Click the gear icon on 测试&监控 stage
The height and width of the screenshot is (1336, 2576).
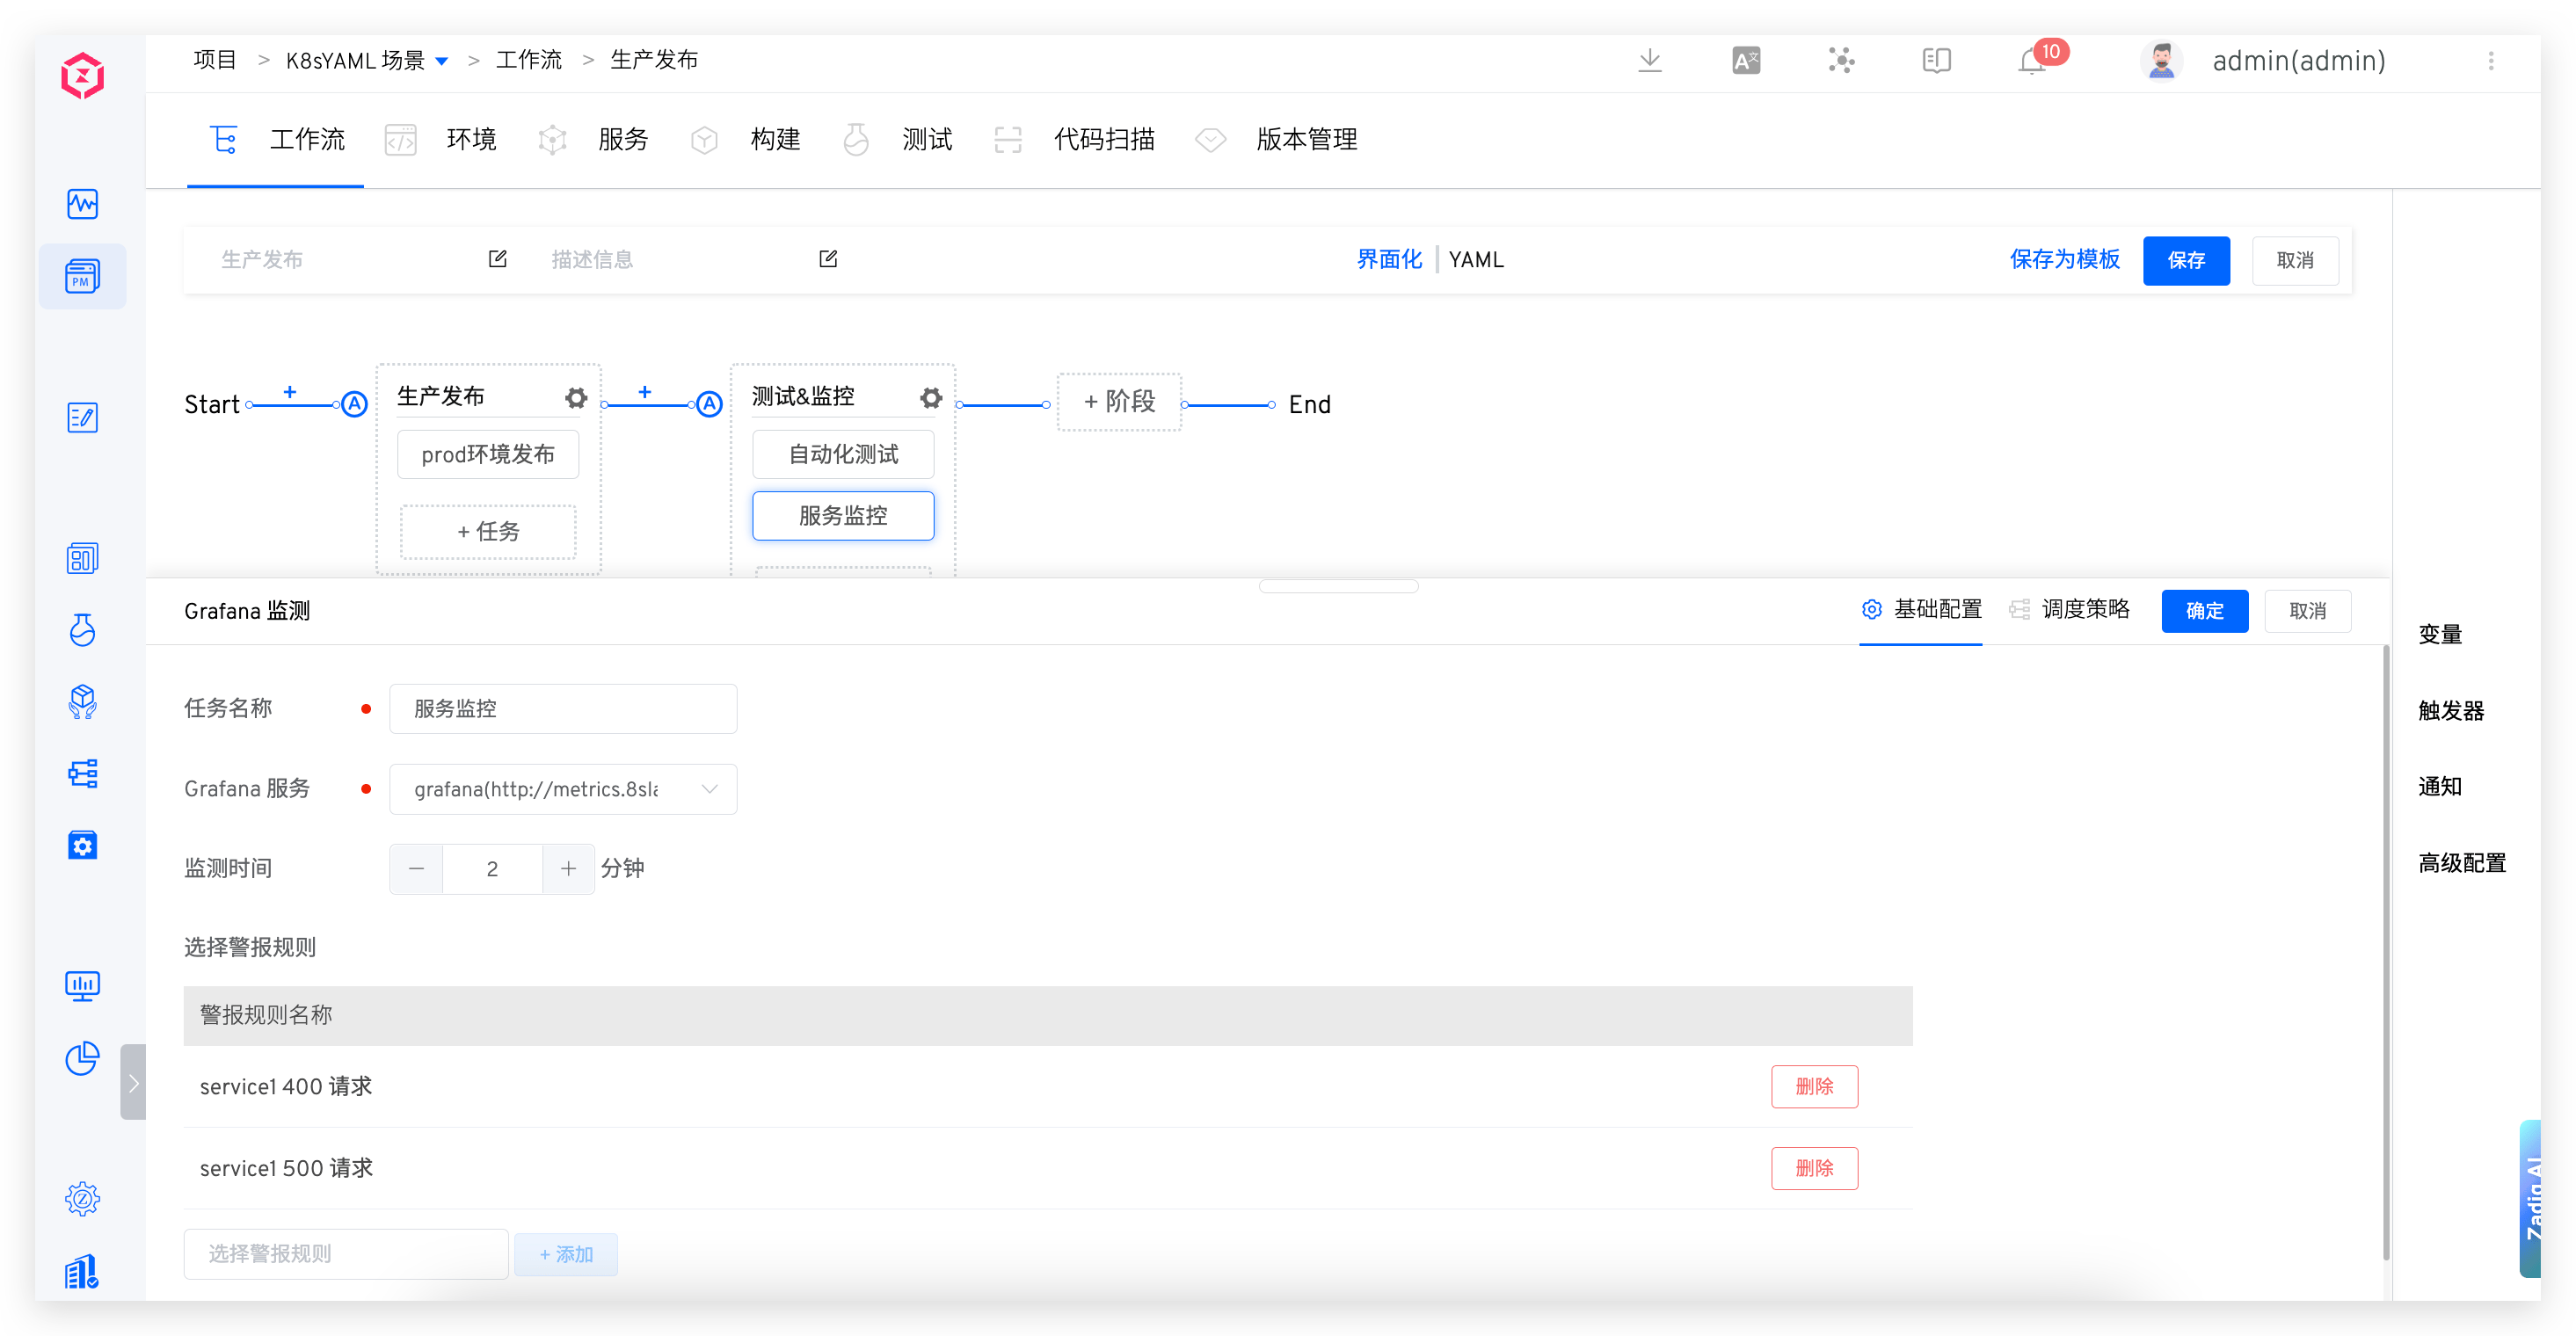click(x=931, y=398)
